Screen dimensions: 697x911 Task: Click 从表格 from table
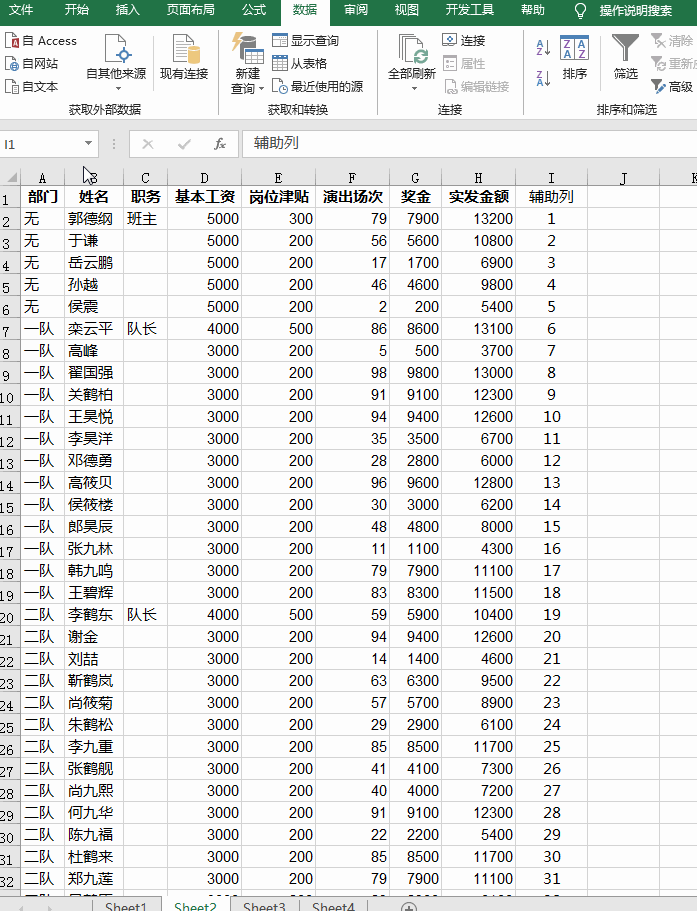click(x=300, y=63)
